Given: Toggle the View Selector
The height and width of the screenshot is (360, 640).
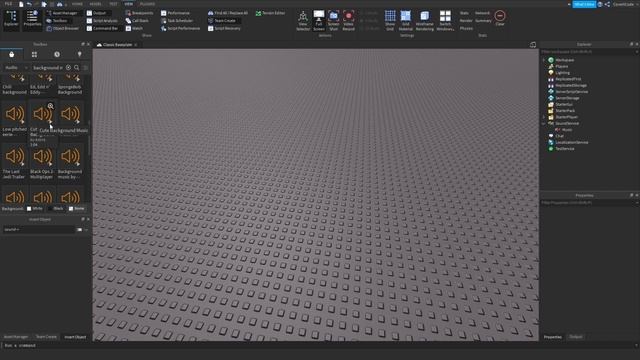Looking at the screenshot, I should pos(303,20).
